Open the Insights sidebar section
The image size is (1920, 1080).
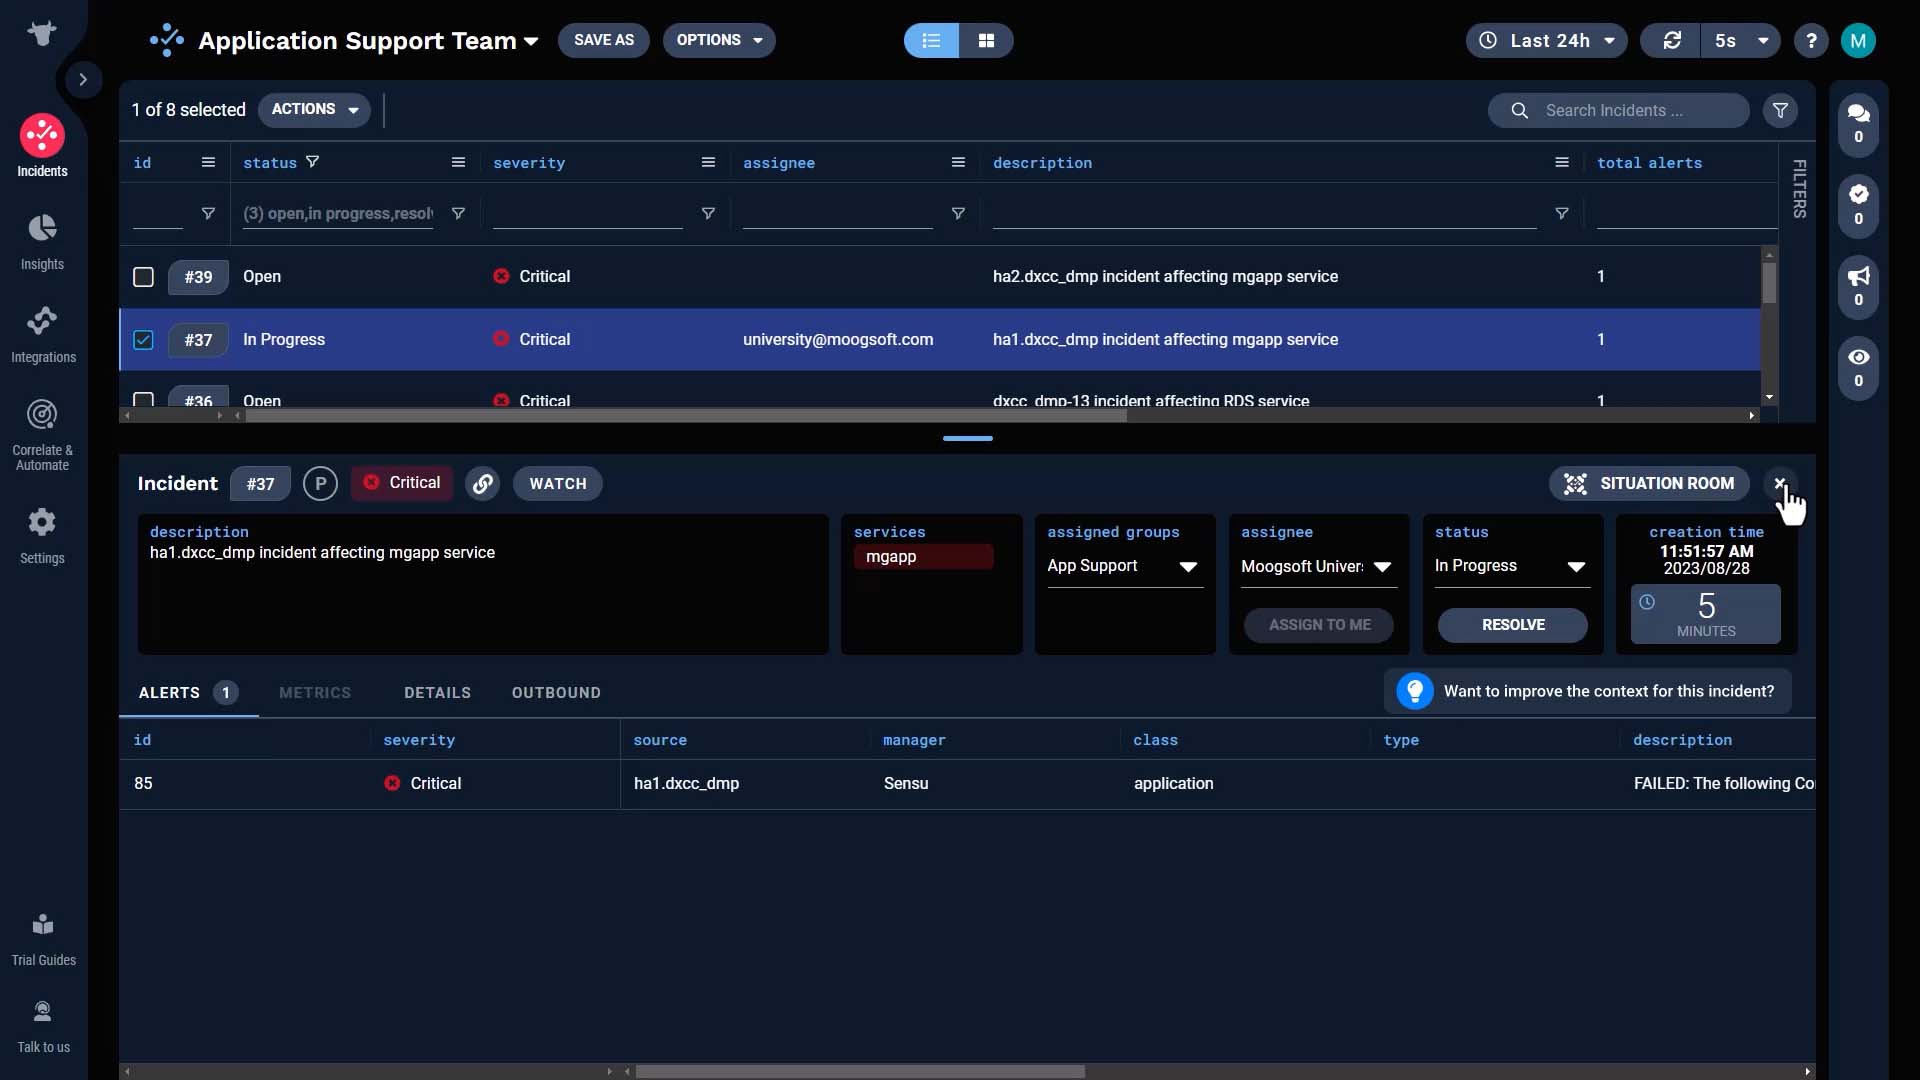(x=42, y=242)
